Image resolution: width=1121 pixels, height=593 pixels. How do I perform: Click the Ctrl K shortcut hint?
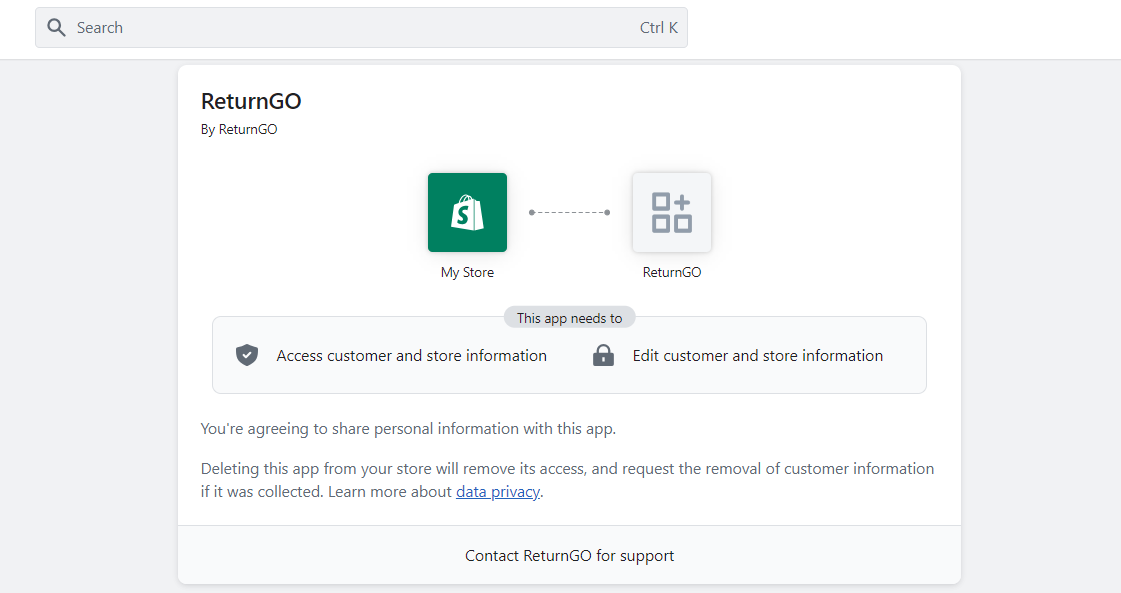pyautogui.click(x=658, y=28)
